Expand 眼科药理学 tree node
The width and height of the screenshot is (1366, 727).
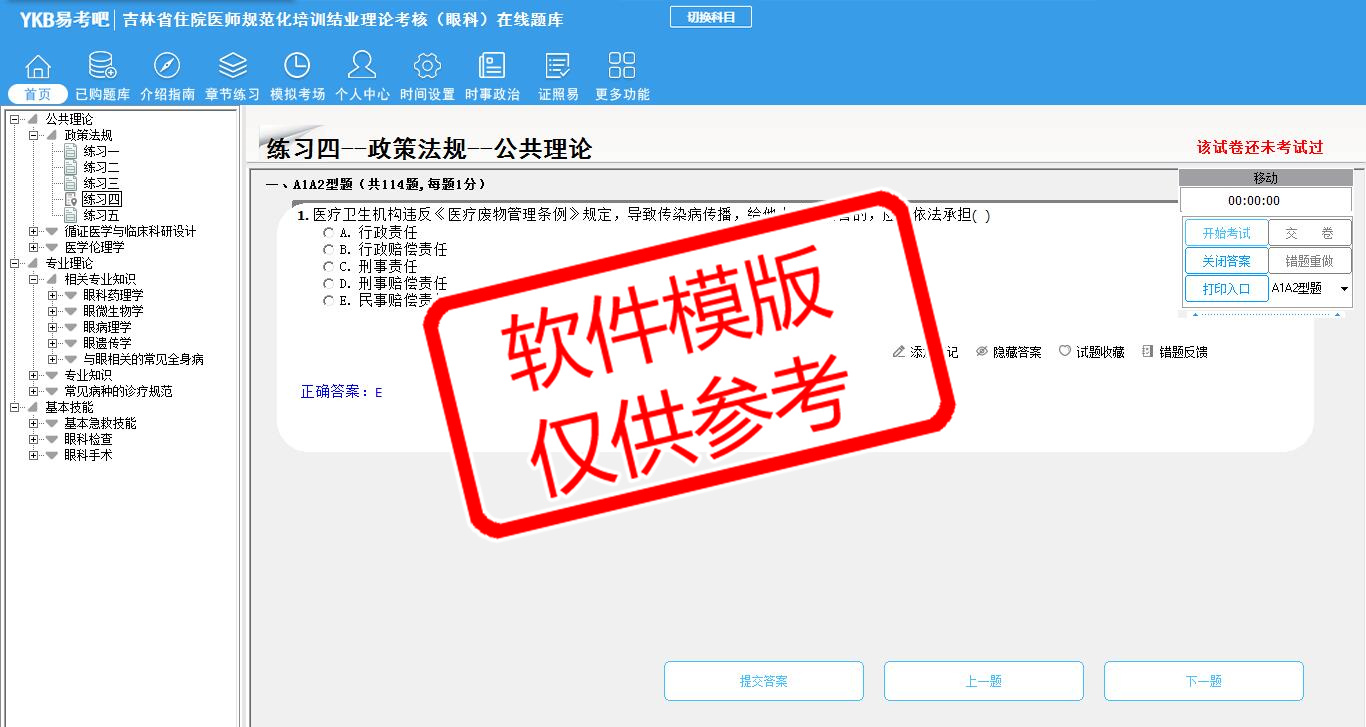(x=52, y=295)
